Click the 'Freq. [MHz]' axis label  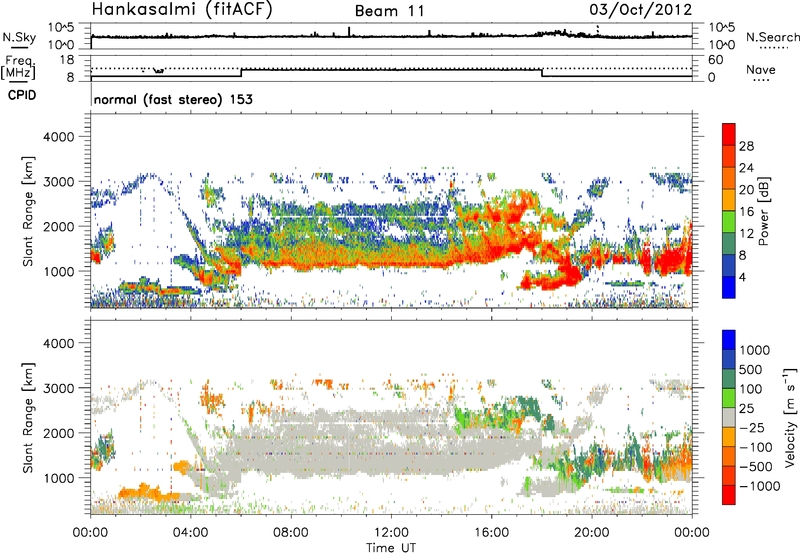18,68
